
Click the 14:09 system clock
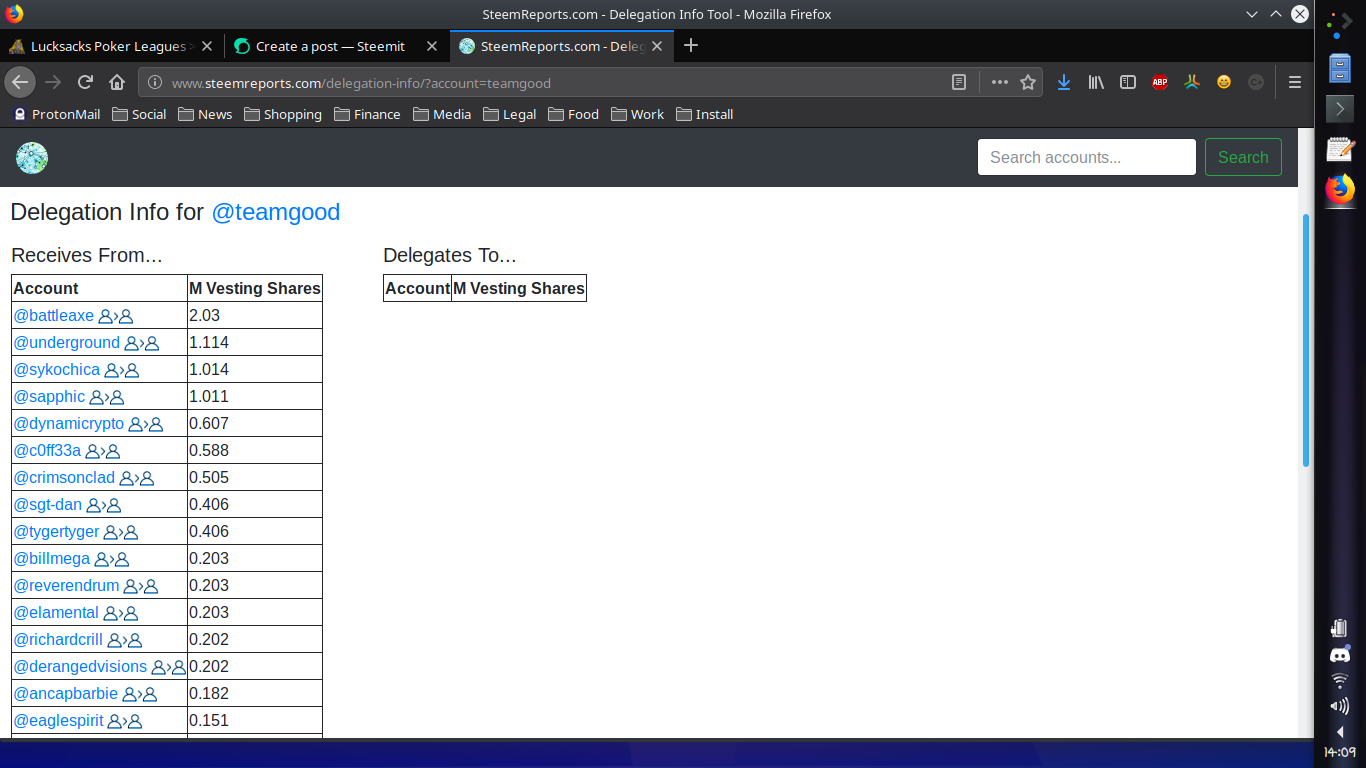[1340, 752]
